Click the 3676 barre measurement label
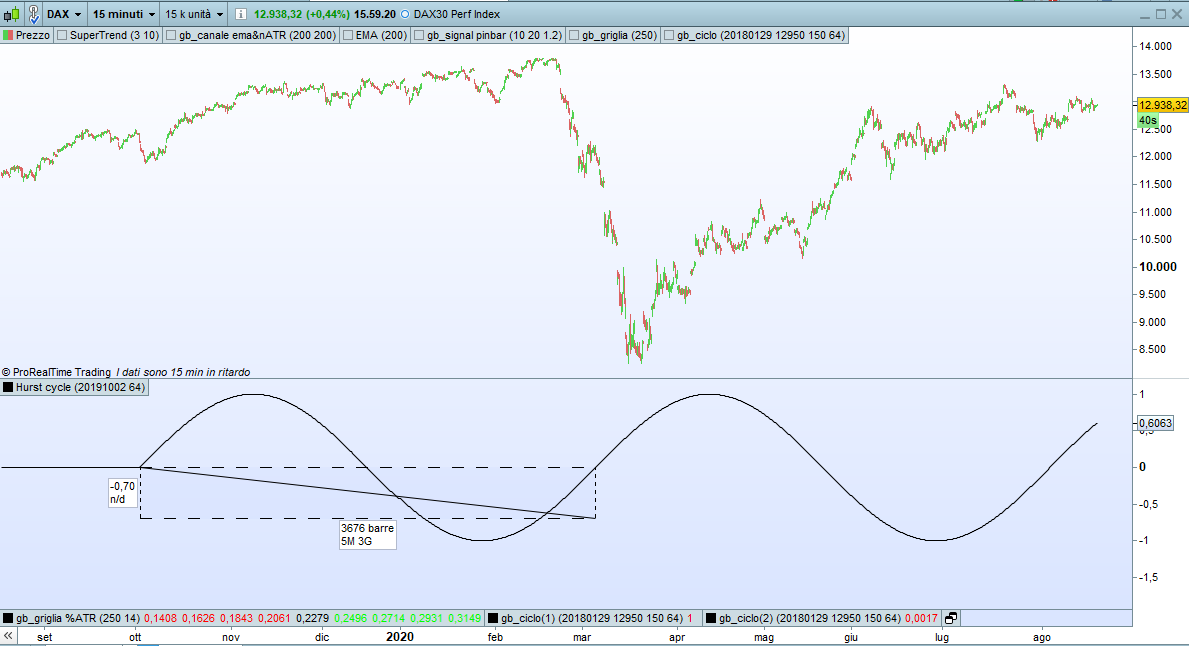 [x=367, y=528]
